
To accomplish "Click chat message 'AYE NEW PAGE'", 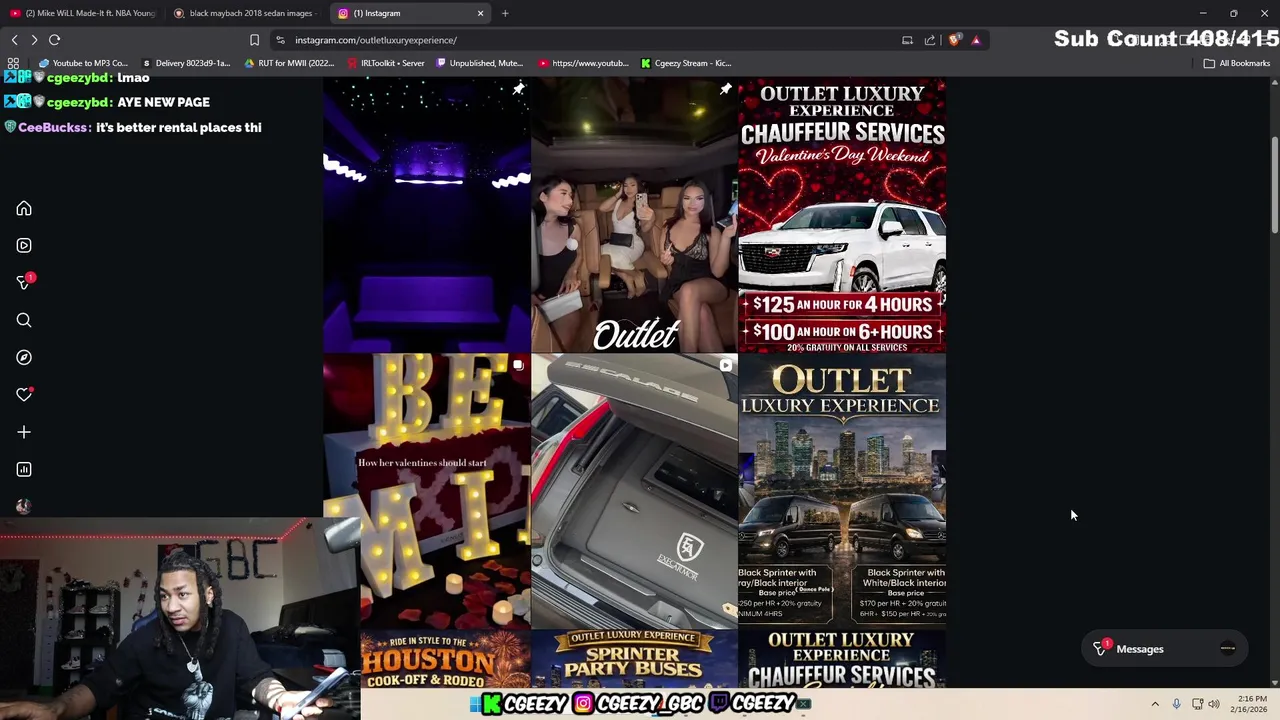I will [163, 102].
